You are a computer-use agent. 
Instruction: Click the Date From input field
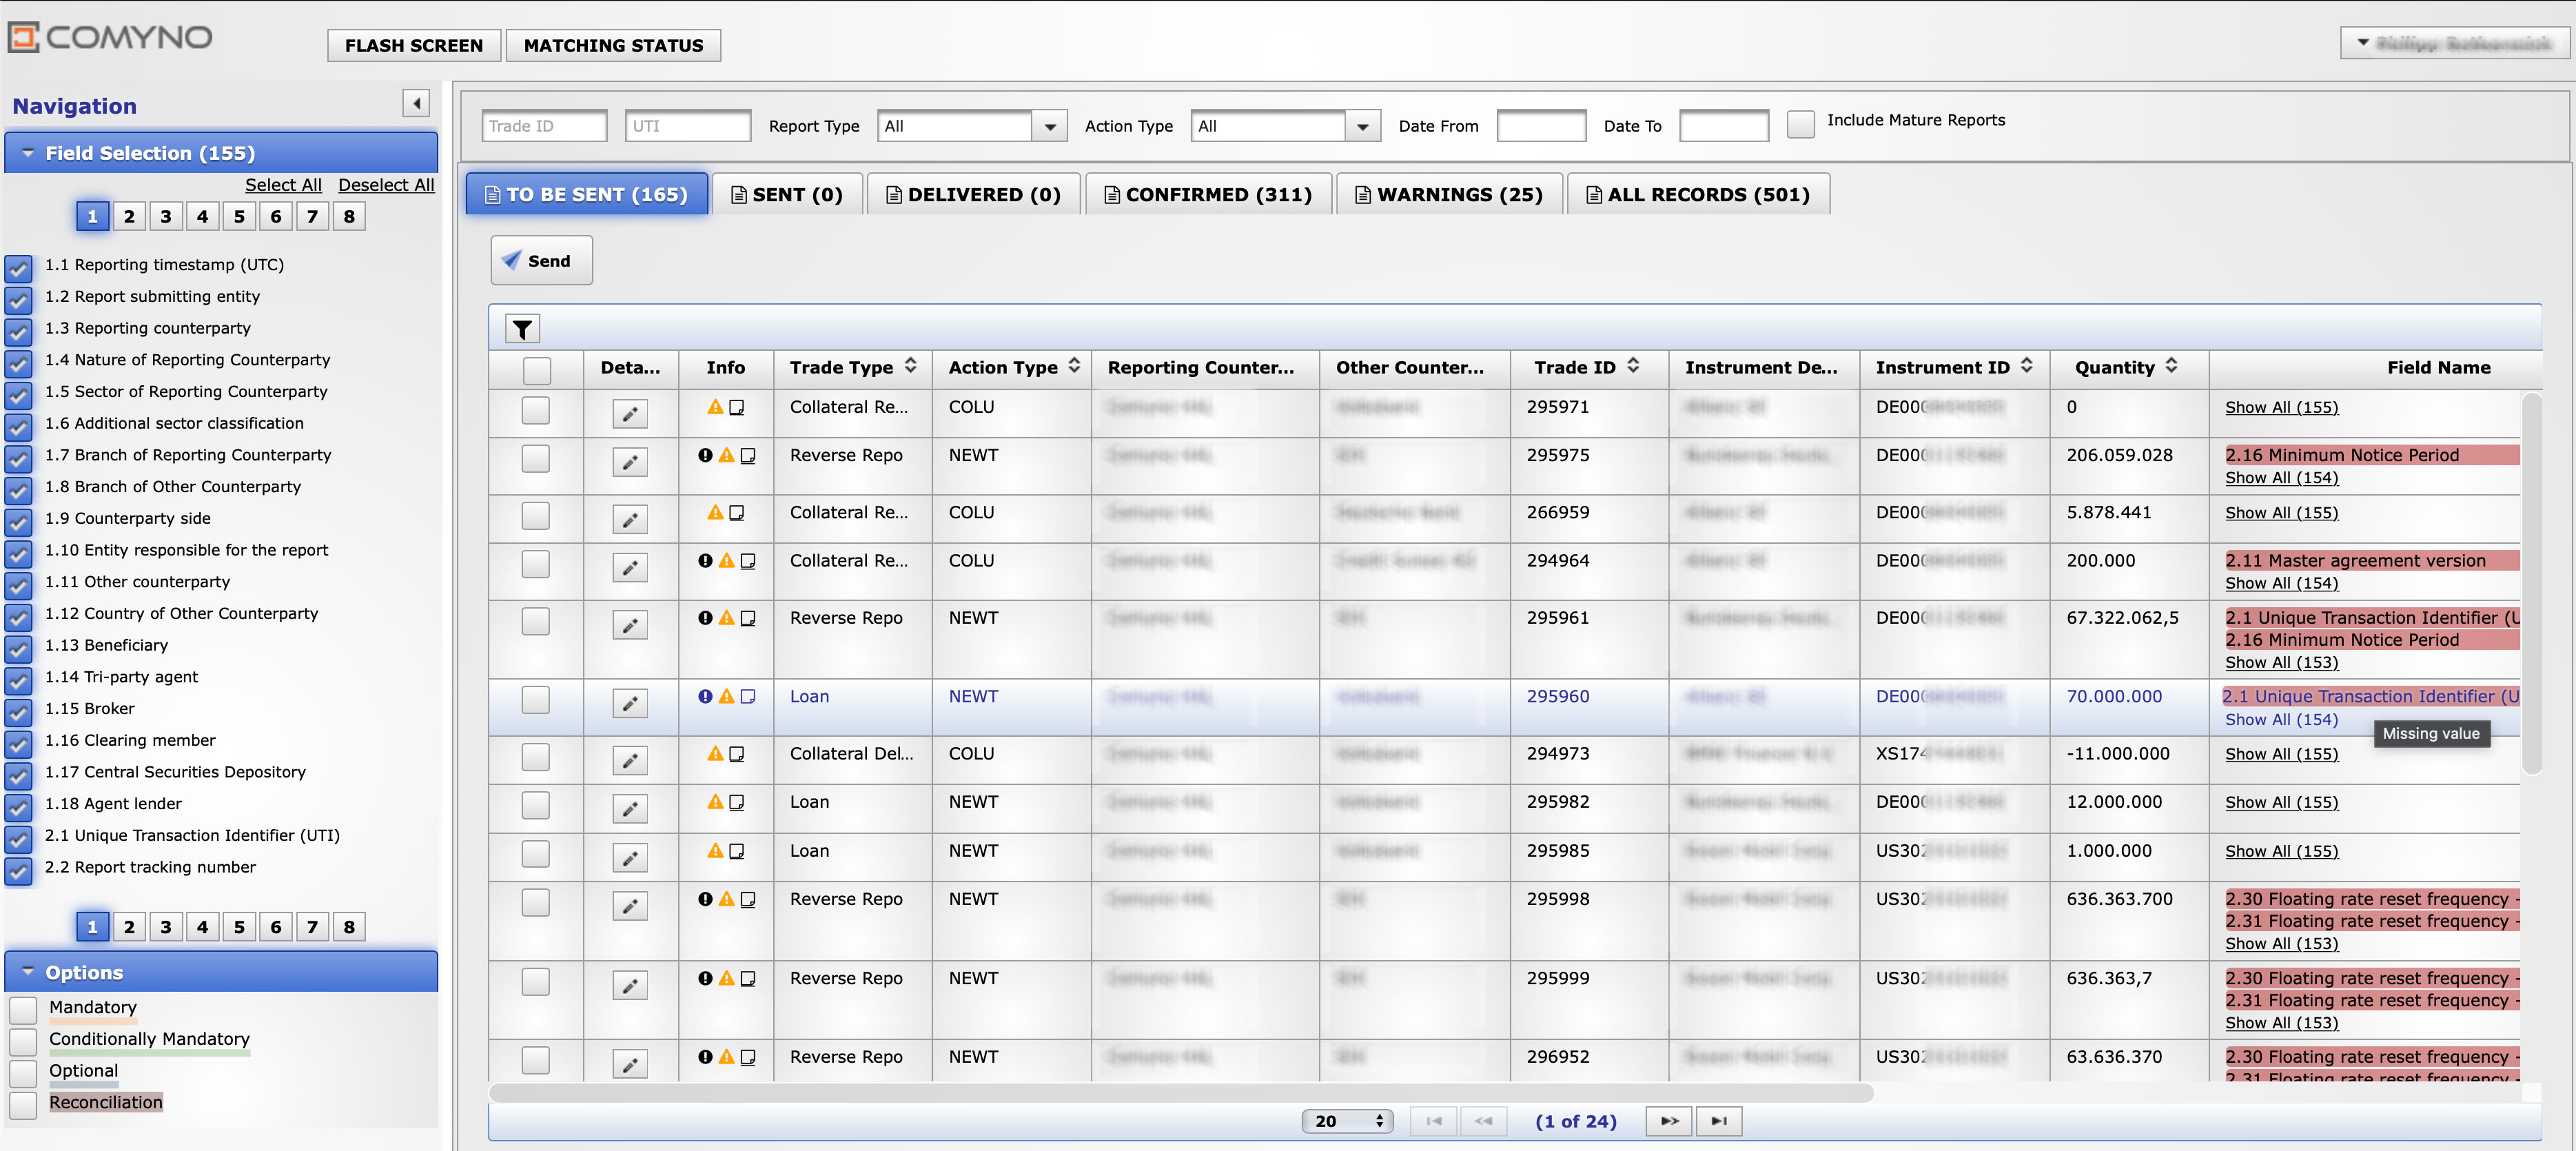tap(1541, 126)
